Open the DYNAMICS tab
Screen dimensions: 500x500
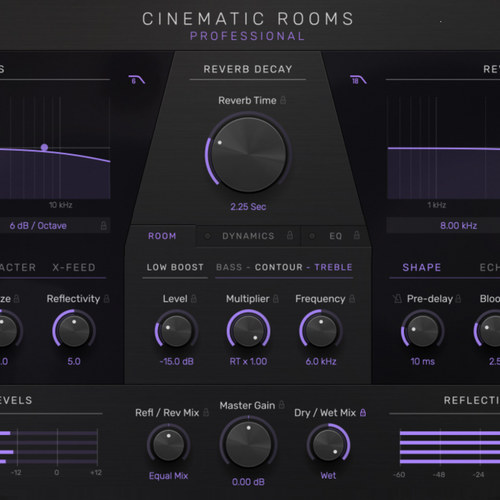click(x=248, y=236)
